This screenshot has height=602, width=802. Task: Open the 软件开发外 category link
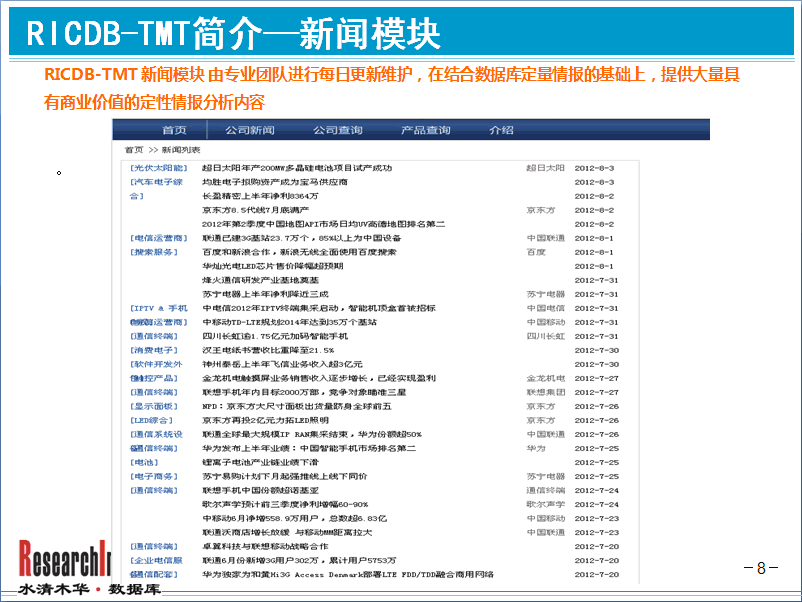click(x=156, y=364)
